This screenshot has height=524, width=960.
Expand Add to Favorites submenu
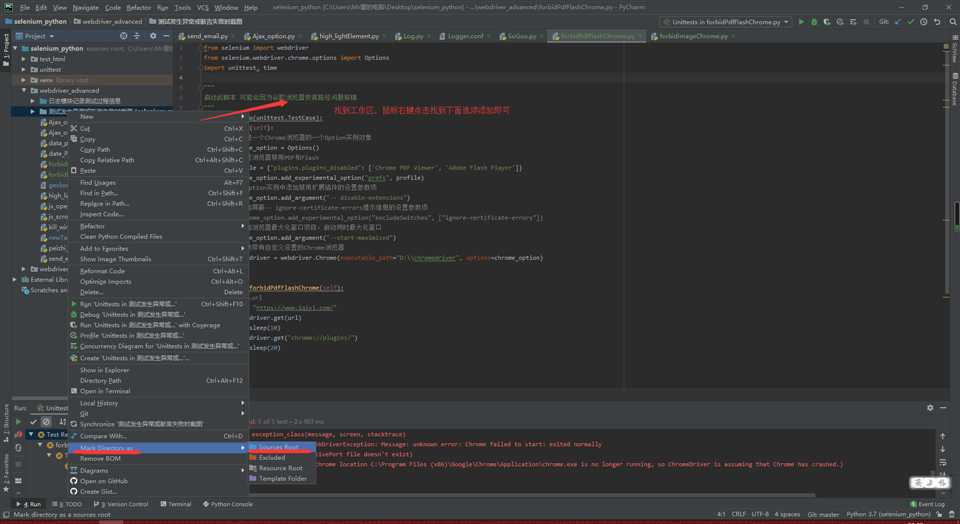pyautogui.click(x=159, y=249)
